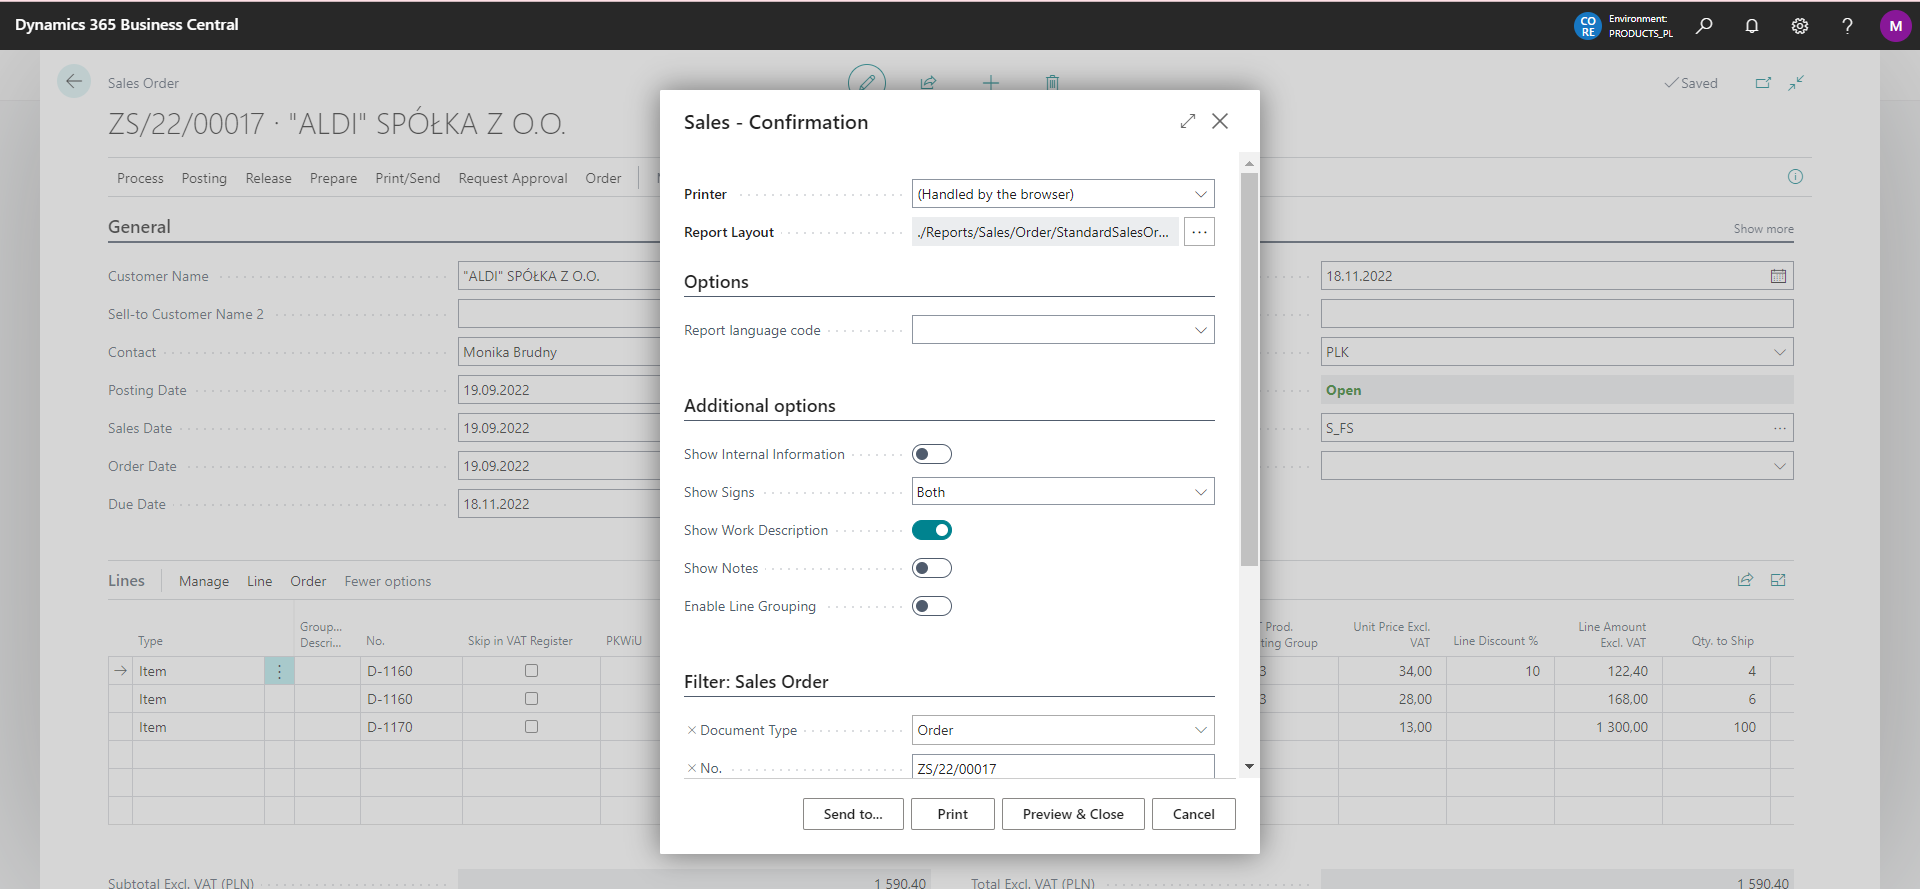
Task: Toggle Show Notes switch
Action: coord(931,568)
